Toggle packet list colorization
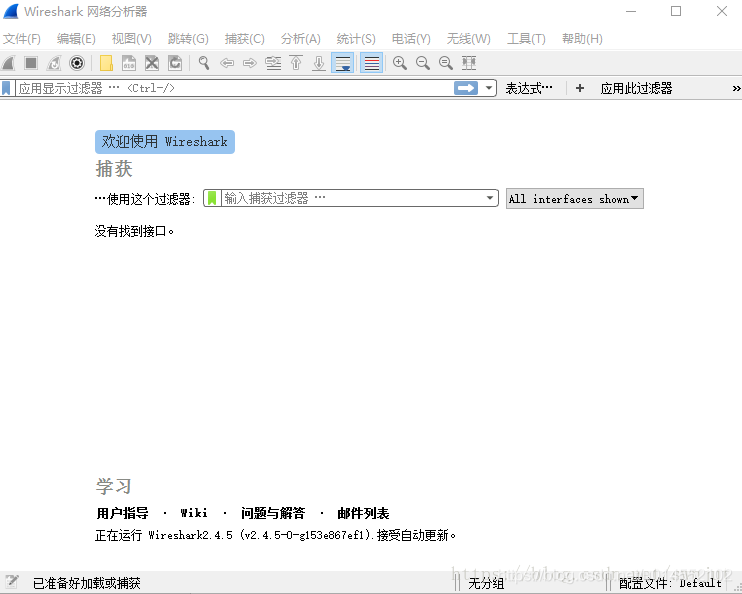The width and height of the screenshot is (742, 594). coord(372,63)
